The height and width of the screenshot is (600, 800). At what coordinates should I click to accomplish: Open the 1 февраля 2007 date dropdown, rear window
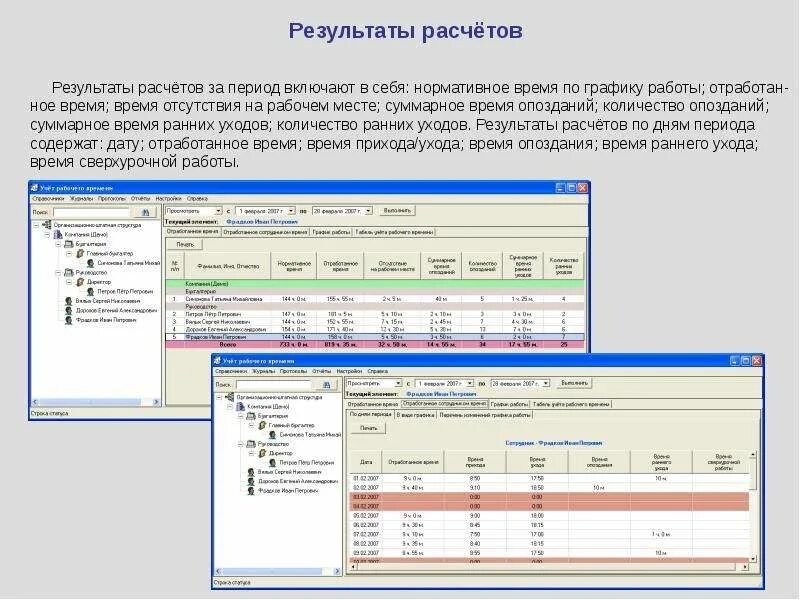[291, 211]
